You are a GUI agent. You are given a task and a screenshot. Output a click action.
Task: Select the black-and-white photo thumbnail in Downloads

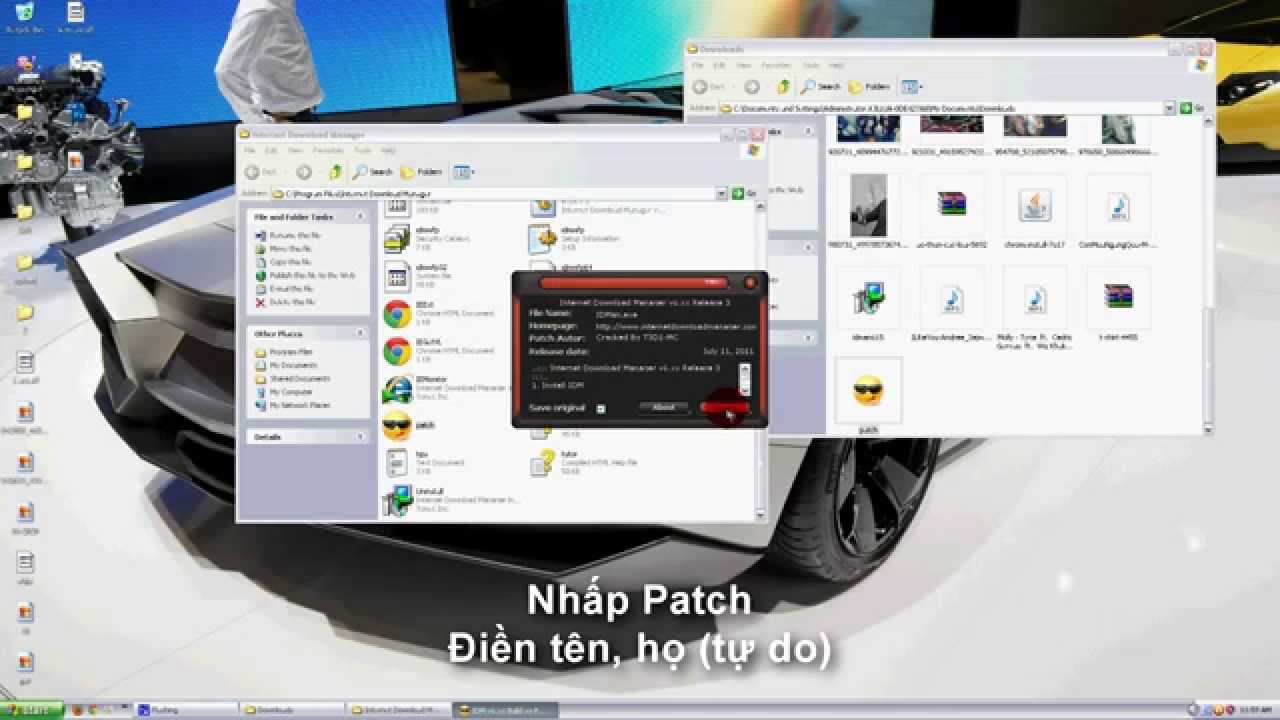[x=868, y=206]
